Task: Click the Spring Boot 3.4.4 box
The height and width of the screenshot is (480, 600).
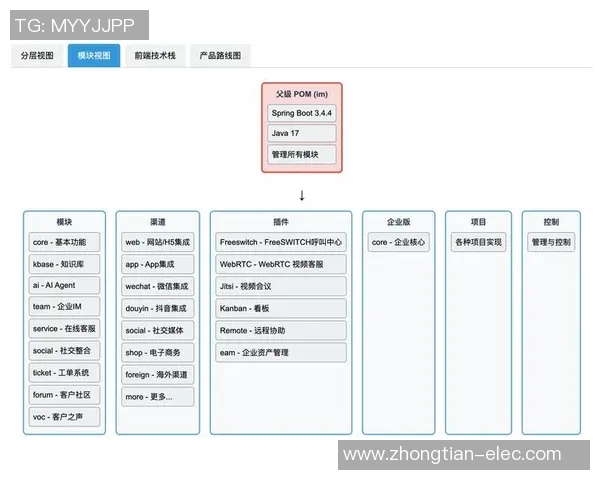Action: click(x=302, y=113)
